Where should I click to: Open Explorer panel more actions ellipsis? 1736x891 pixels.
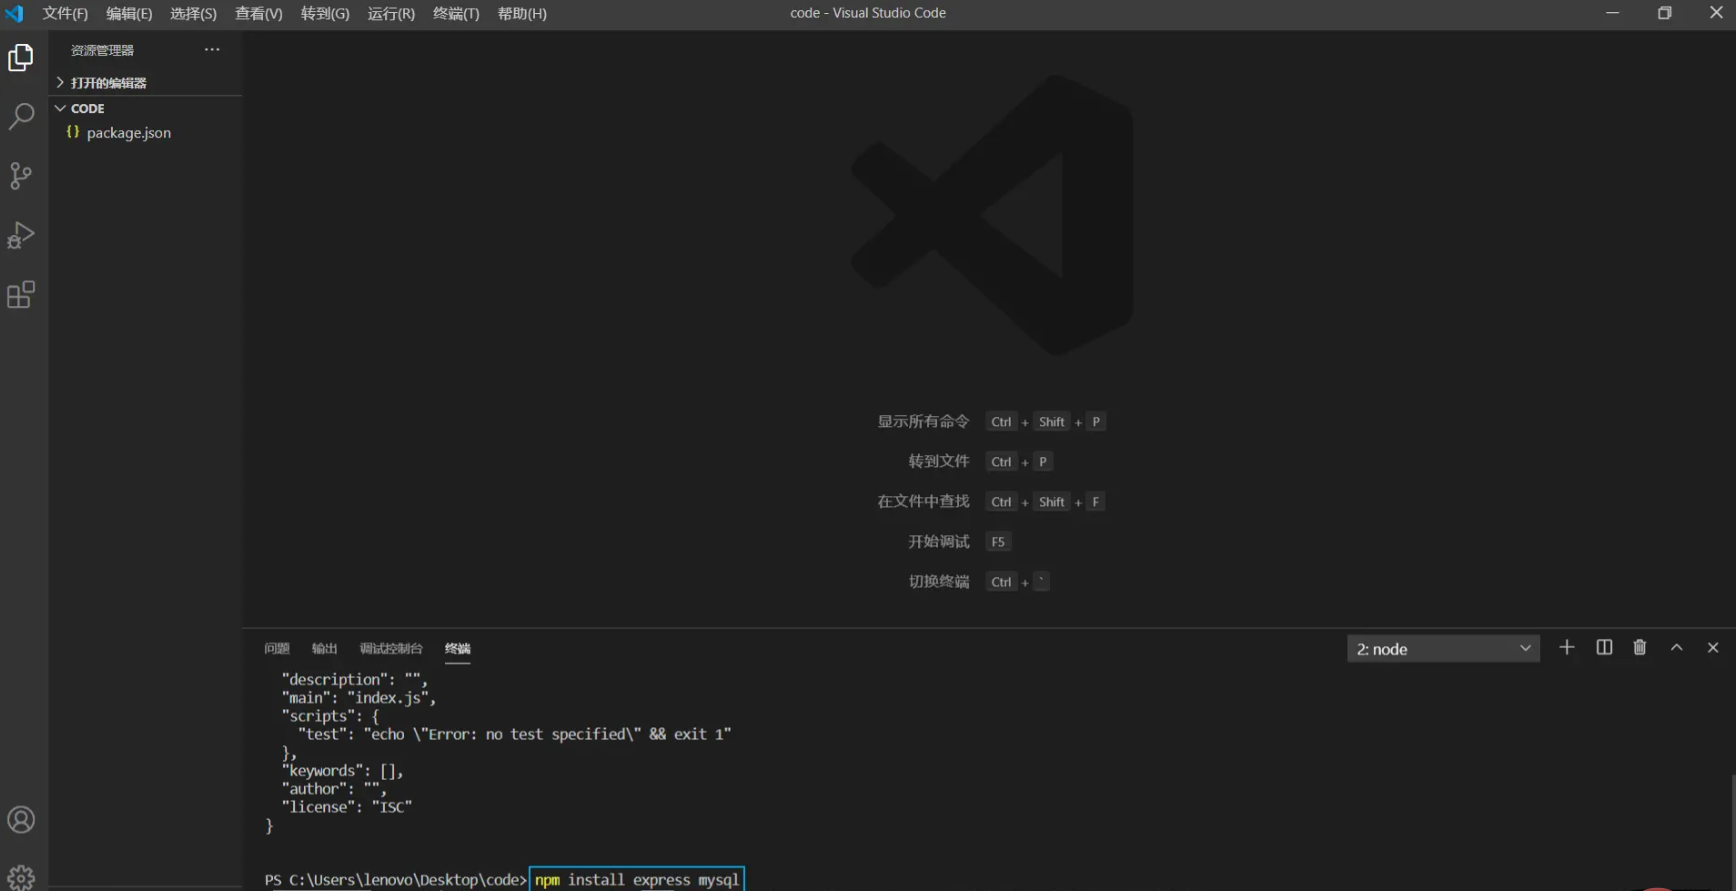212,49
